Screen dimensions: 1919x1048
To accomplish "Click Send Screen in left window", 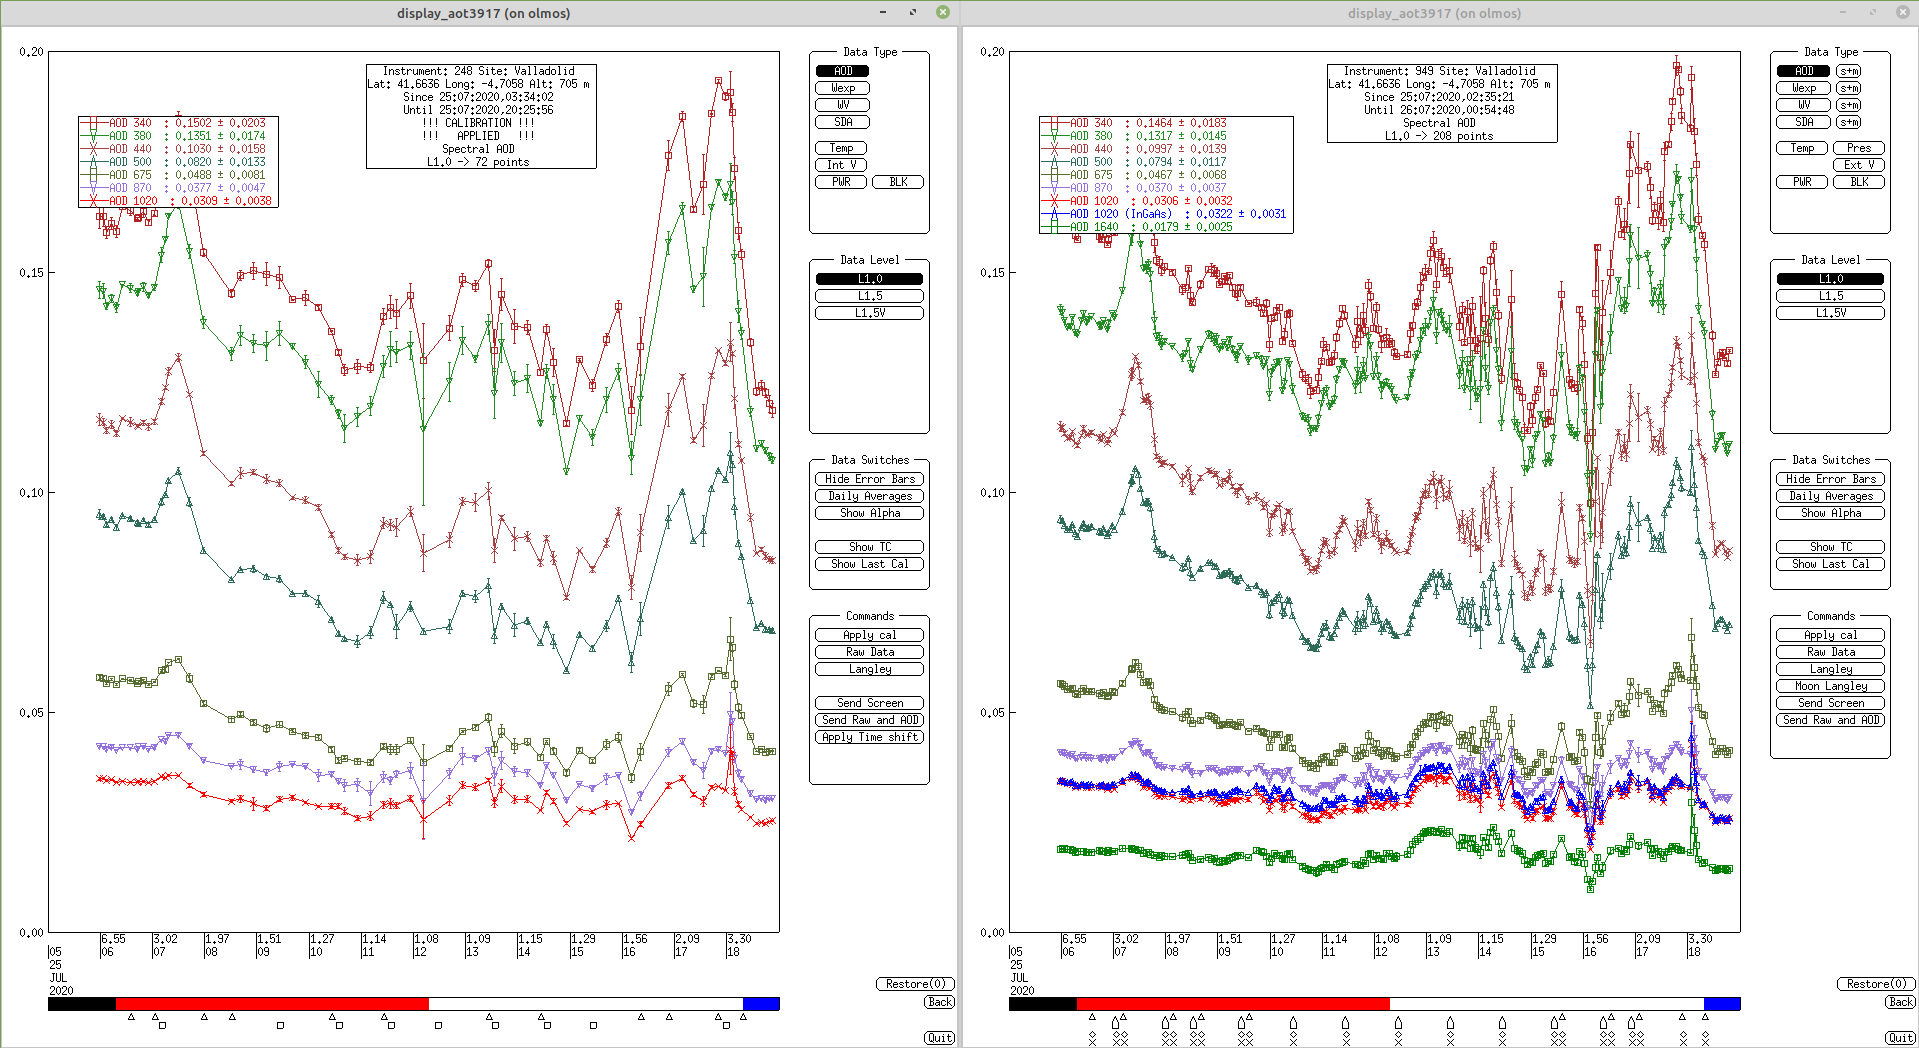I will [x=869, y=703].
